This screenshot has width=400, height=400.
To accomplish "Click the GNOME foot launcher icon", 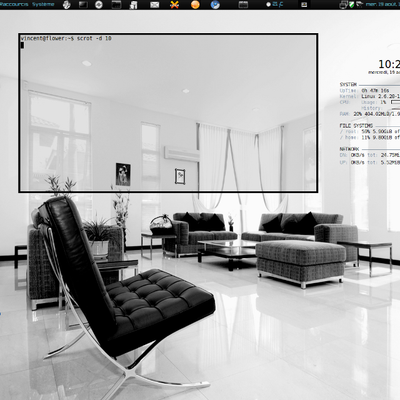I will 67,5.
